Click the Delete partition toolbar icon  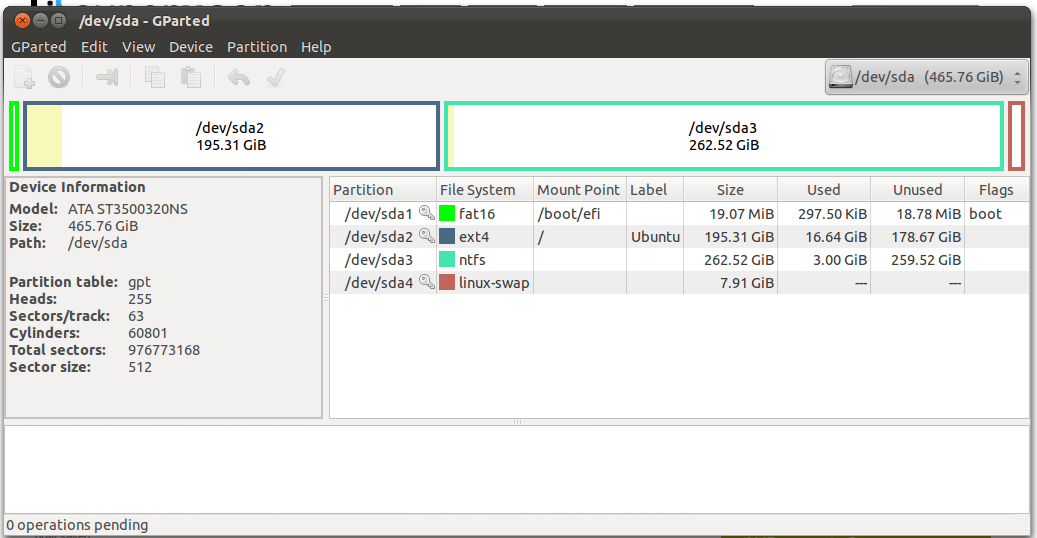point(59,77)
